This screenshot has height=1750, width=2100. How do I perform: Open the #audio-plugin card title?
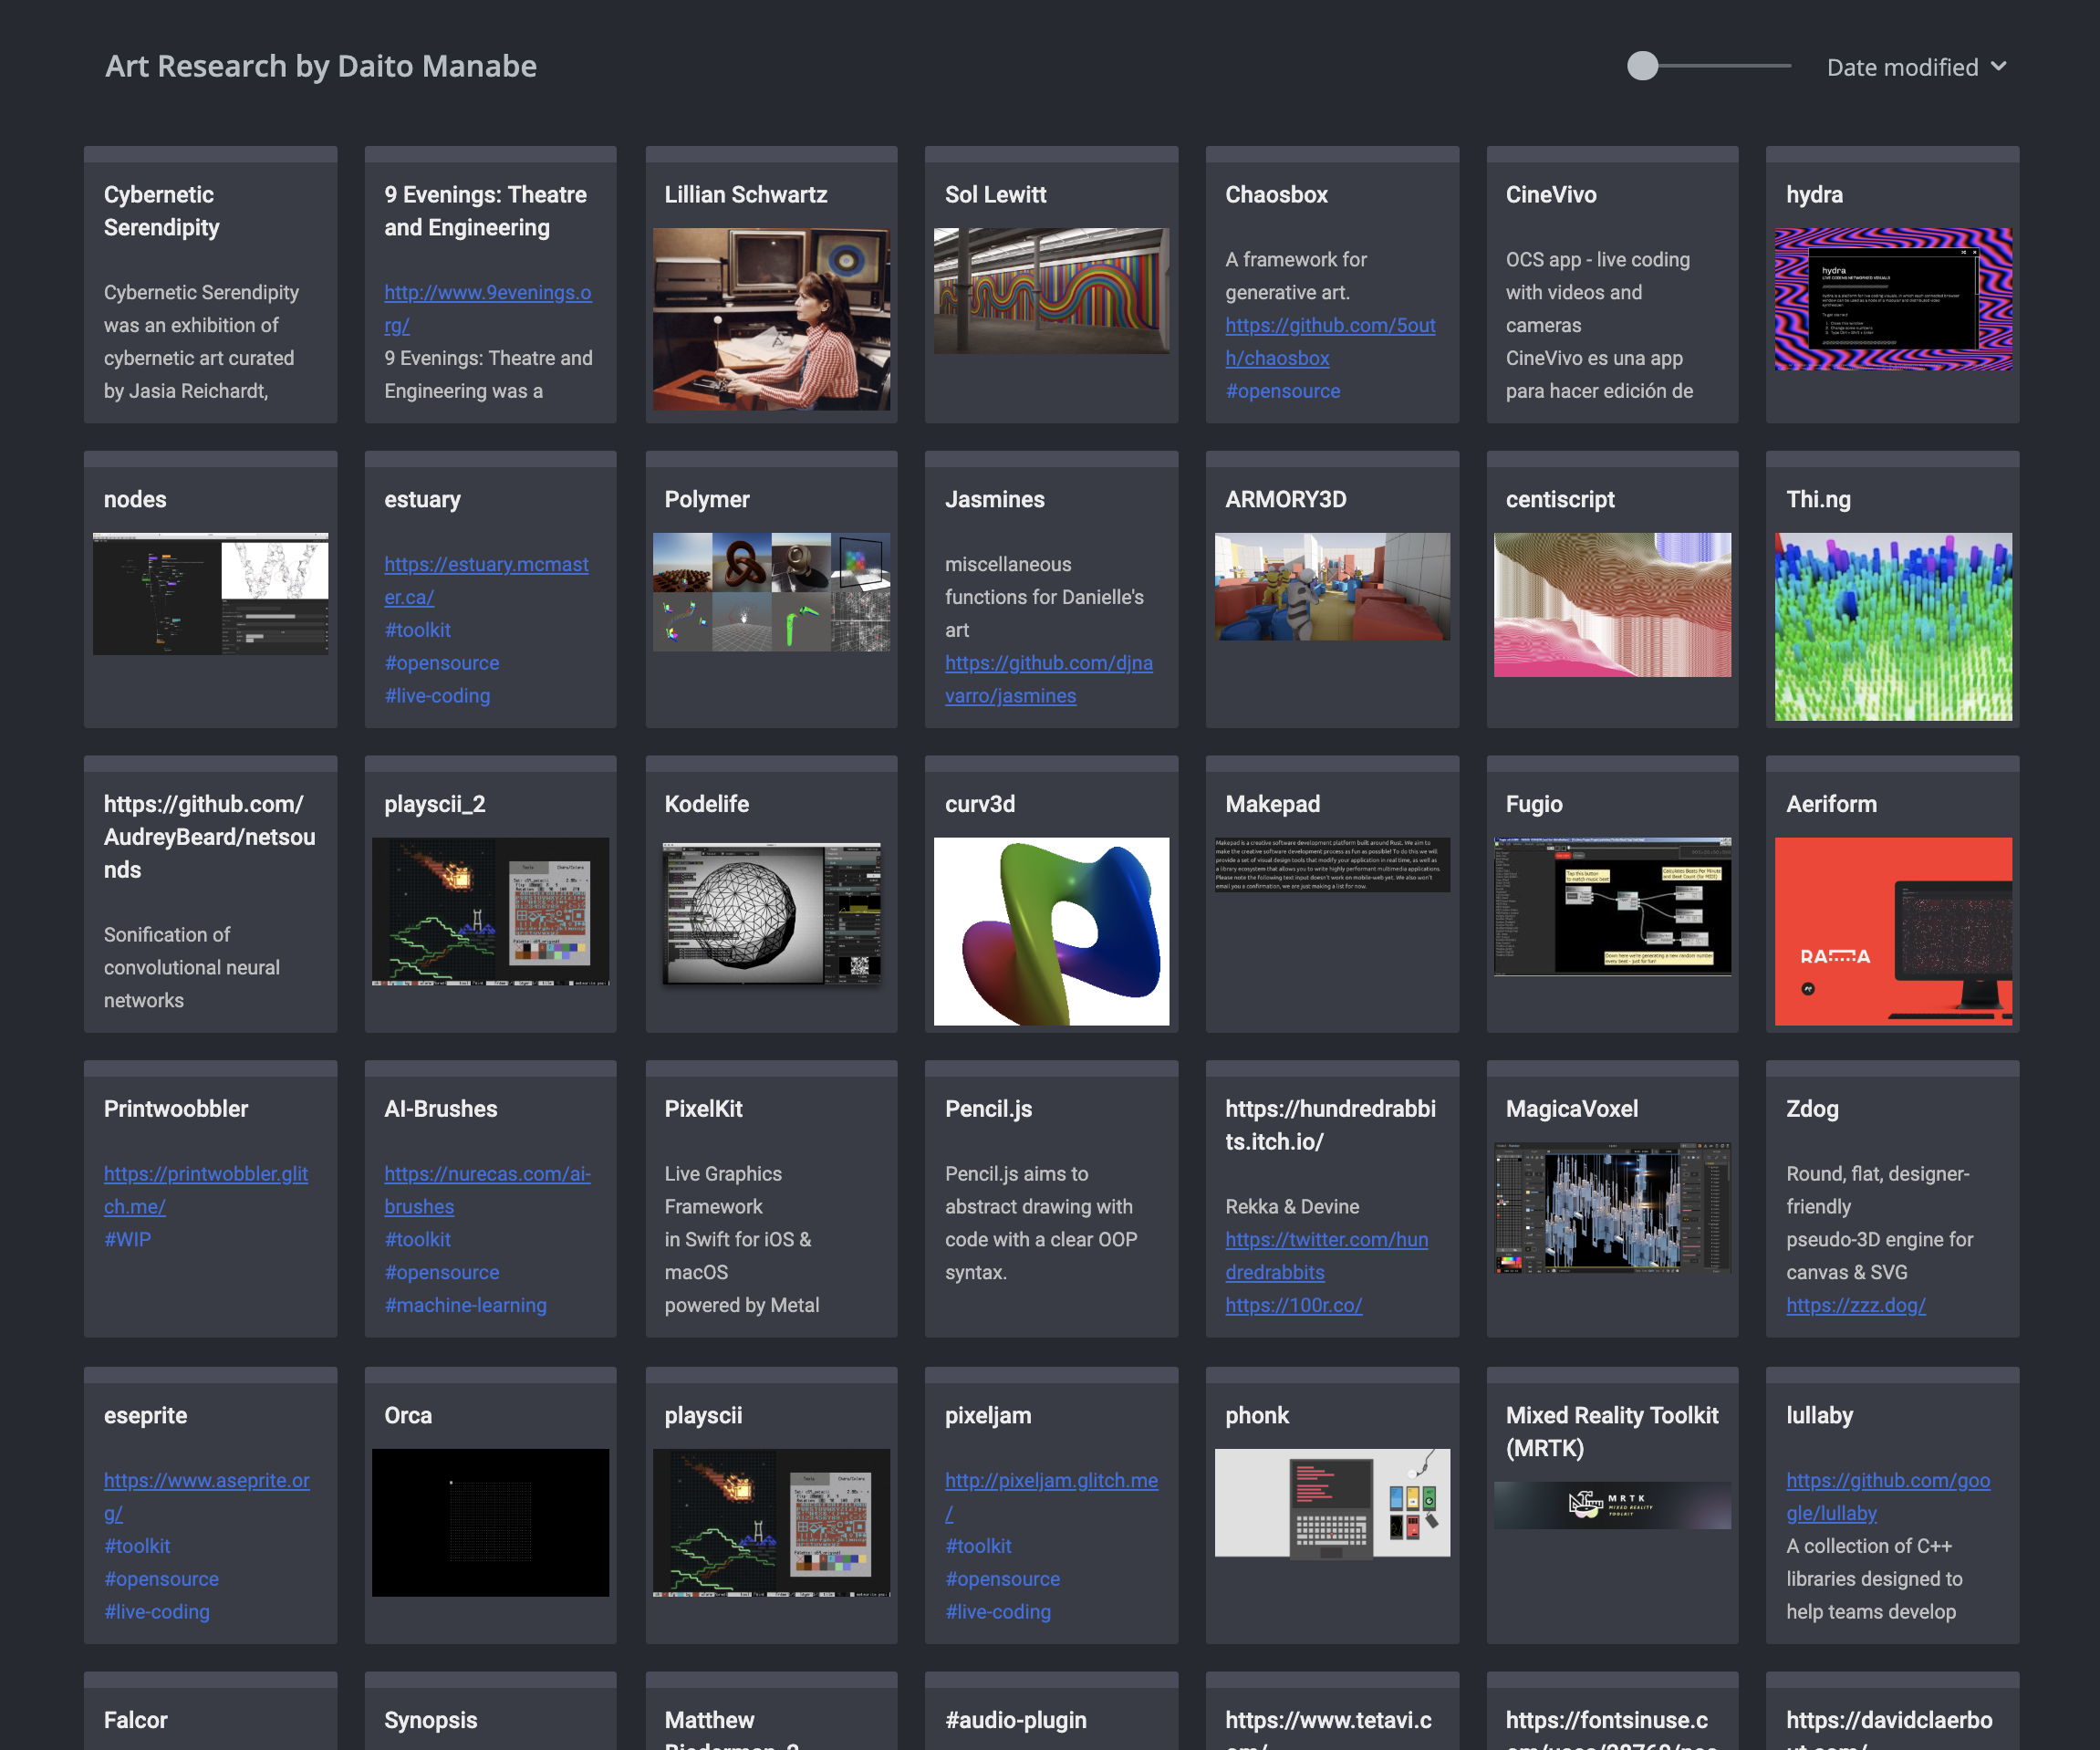click(x=1015, y=1721)
